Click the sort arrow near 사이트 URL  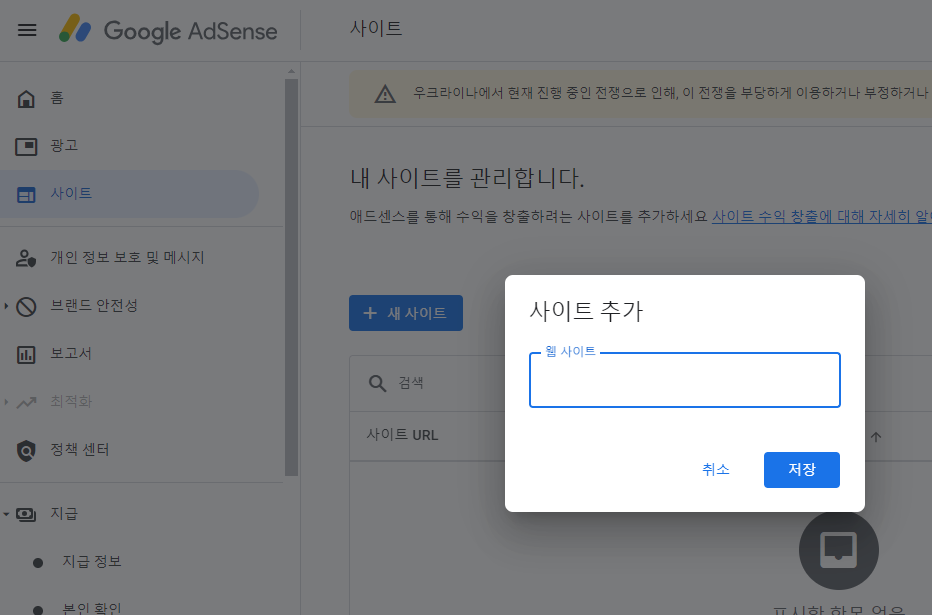(877, 436)
